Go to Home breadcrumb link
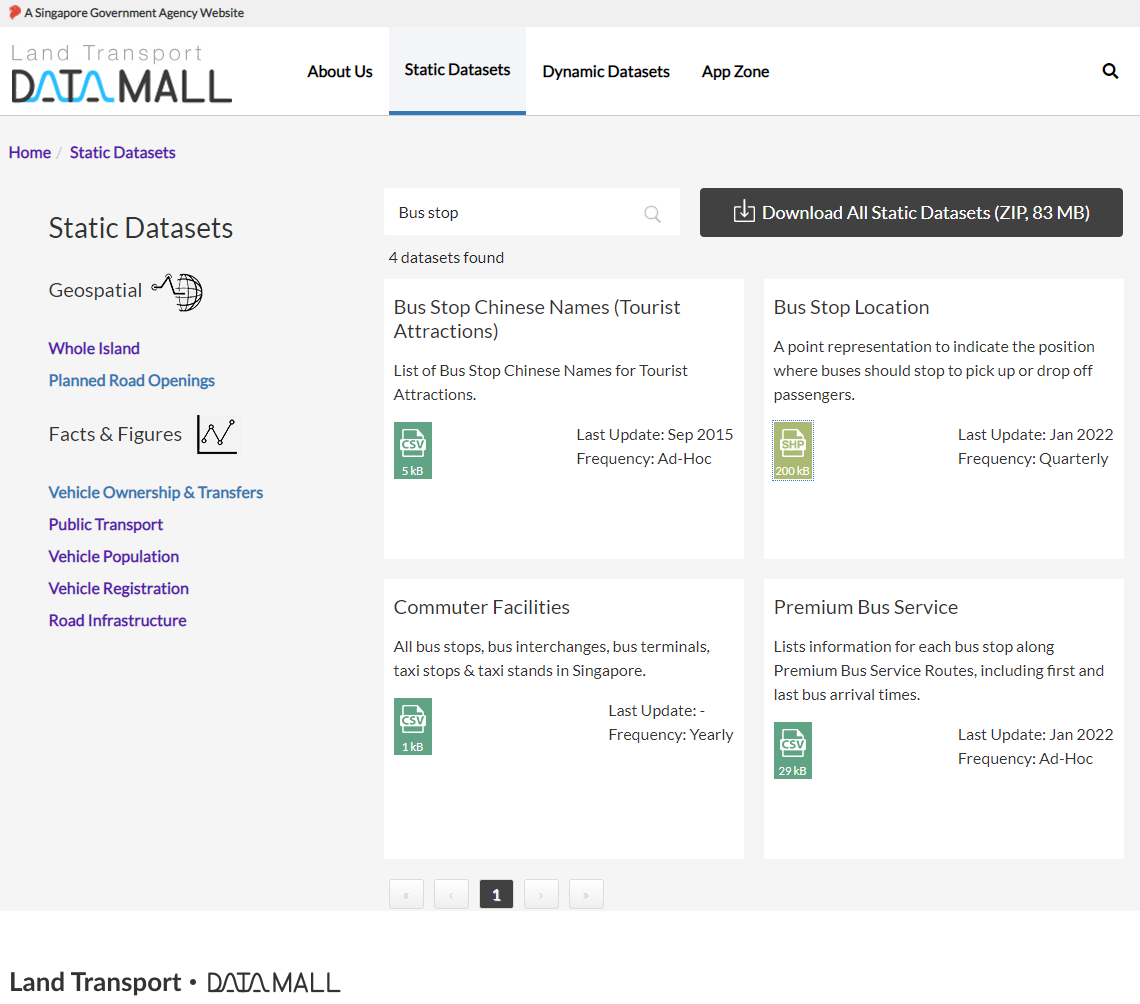This screenshot has width=1140, height=1004. [30, 152]
